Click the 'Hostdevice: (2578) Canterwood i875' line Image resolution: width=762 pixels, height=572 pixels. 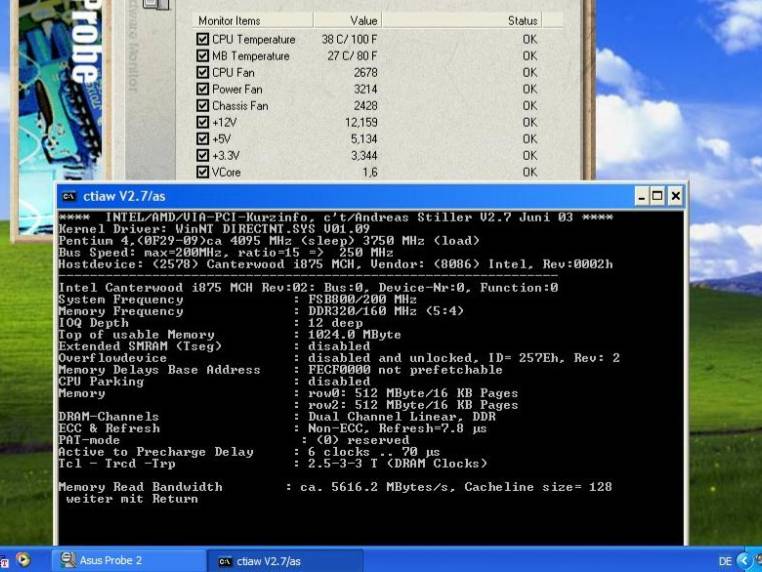(x=335, y=264)
